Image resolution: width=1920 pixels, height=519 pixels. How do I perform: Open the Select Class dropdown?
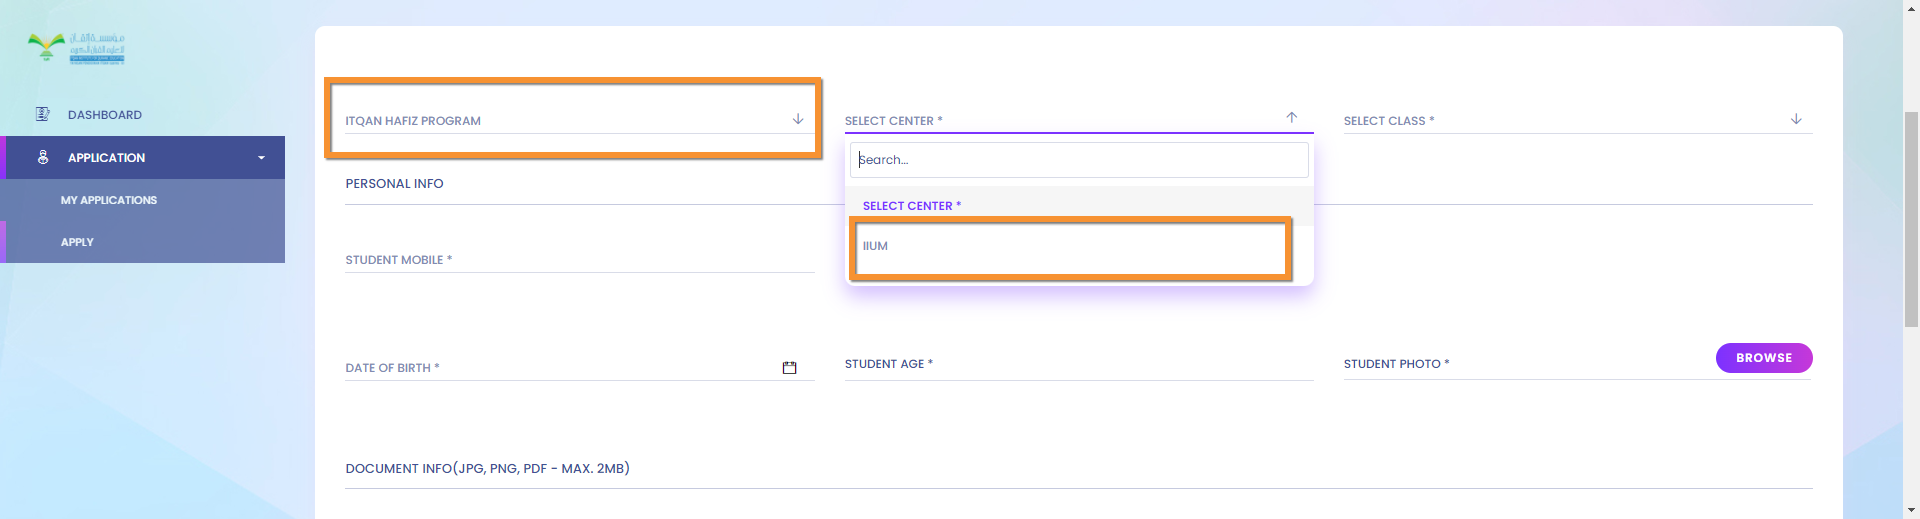1578,120
